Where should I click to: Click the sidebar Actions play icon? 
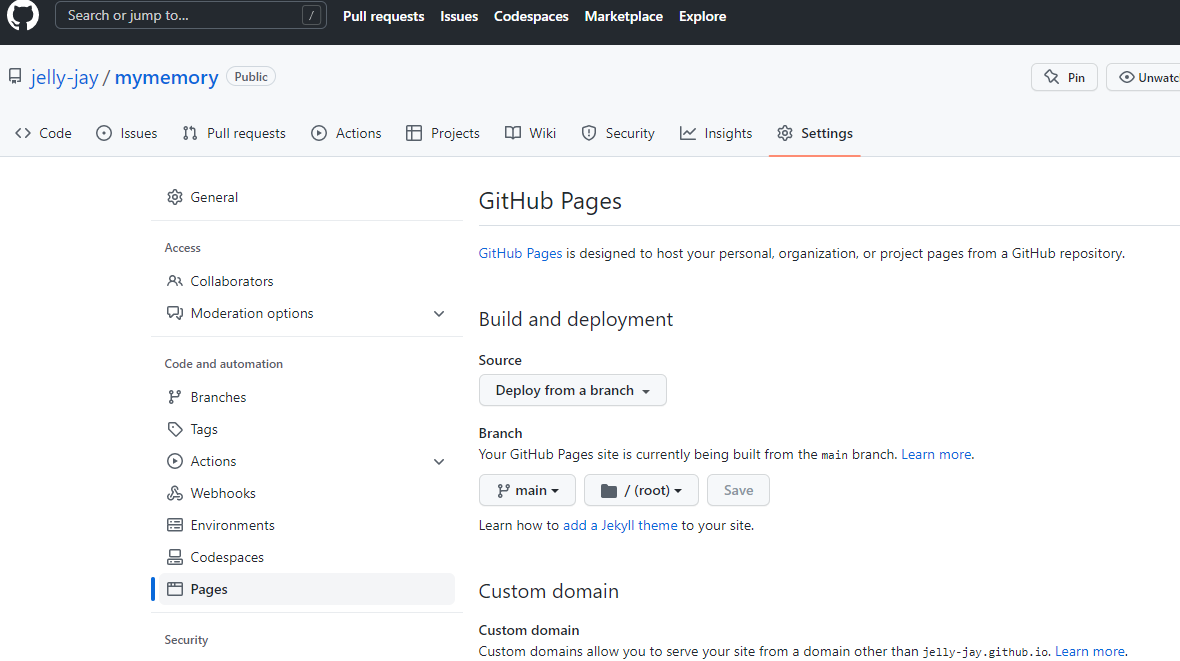175,461
